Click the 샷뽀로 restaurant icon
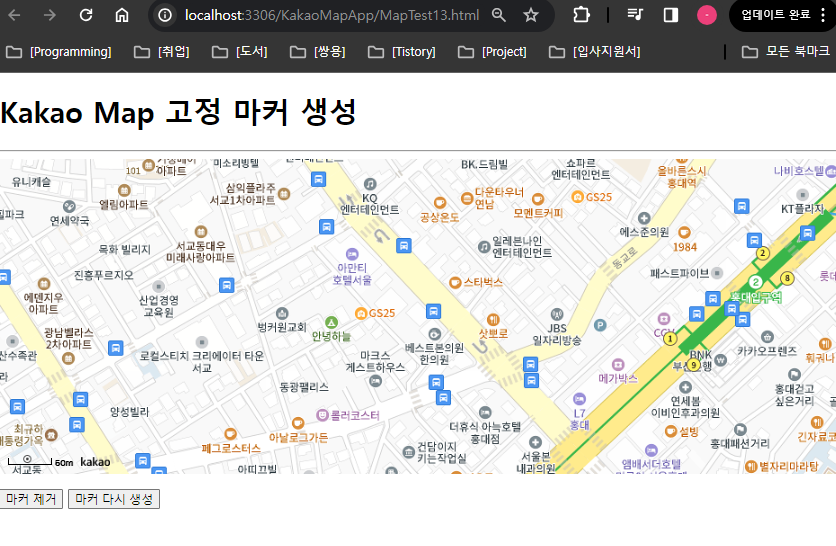Image resolution: width=836 pixels, height=546 pixels. pyautogui.click(x=493, y=319)
